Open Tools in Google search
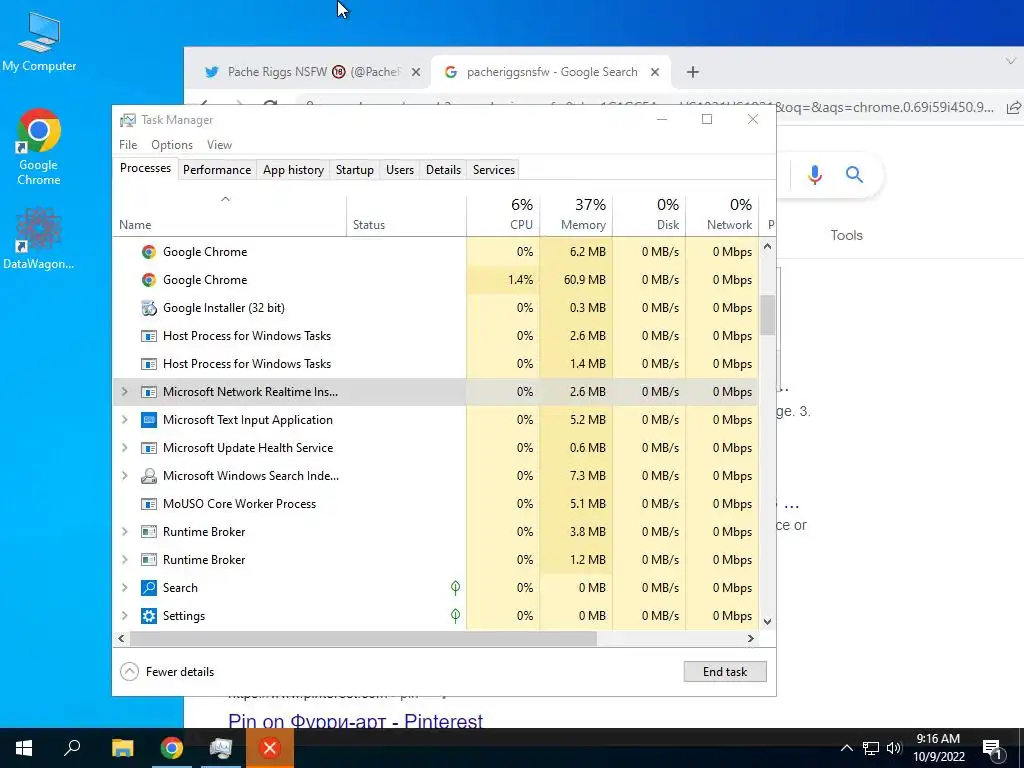The height and width of the screenshot is (768, 1024). click(x=846, y=235)
